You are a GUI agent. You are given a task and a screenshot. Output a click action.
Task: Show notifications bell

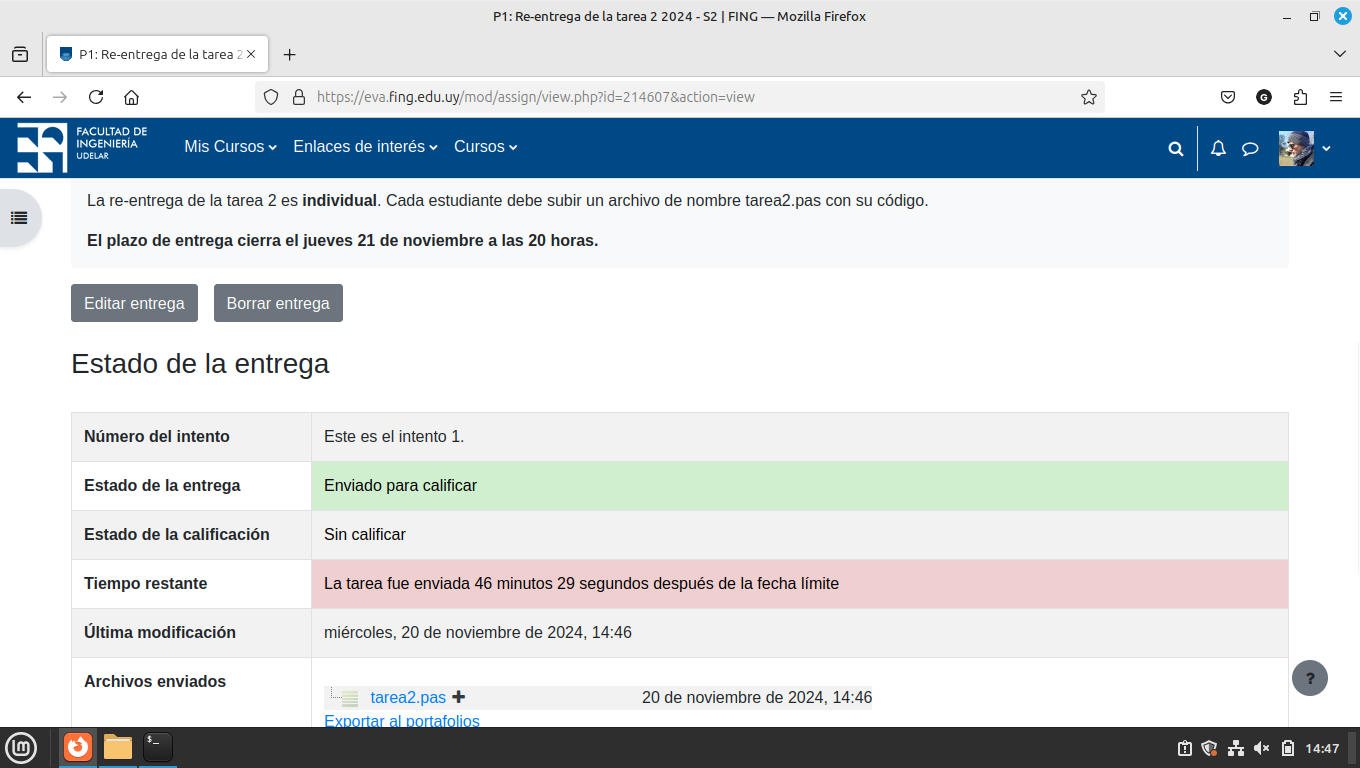pos(1218,148)
